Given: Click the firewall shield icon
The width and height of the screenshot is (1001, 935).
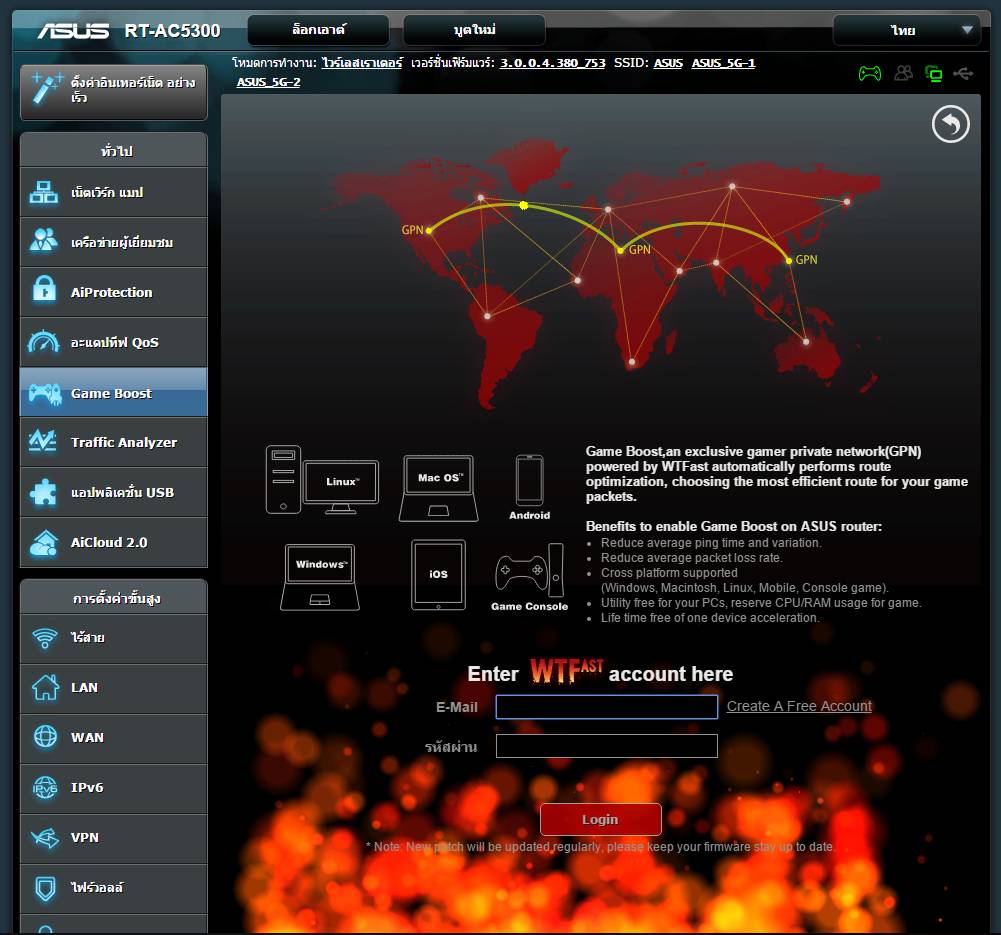Looking at the screenshot, I should click(45, 888).
